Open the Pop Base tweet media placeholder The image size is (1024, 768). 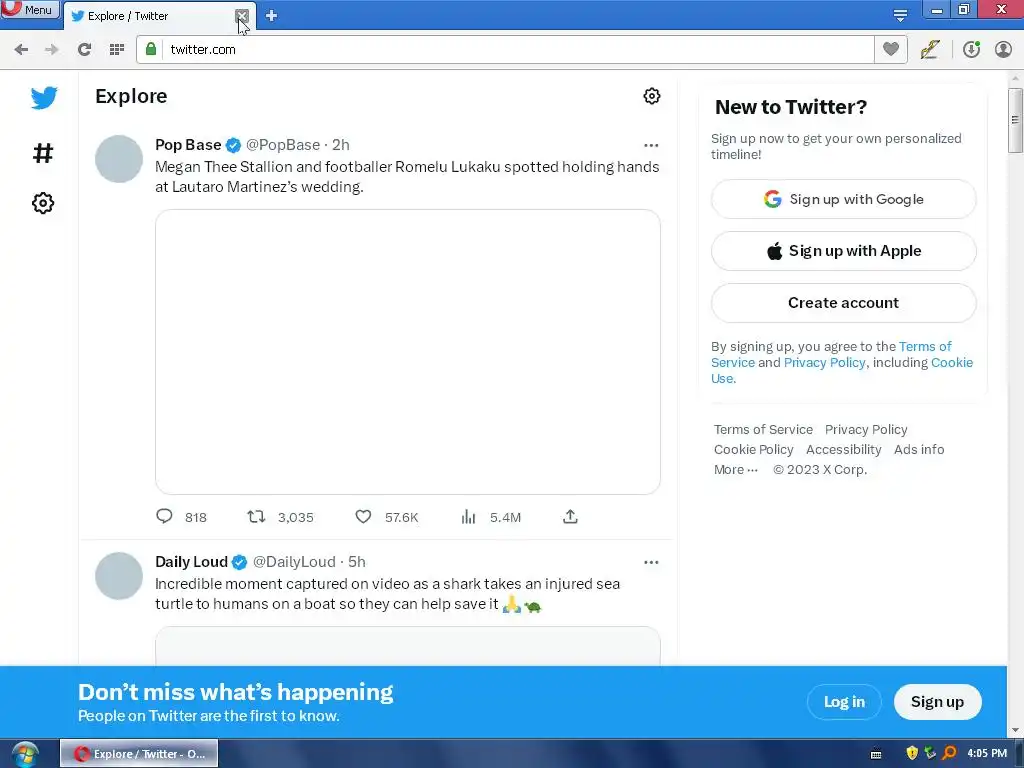(x=408, y=352)
